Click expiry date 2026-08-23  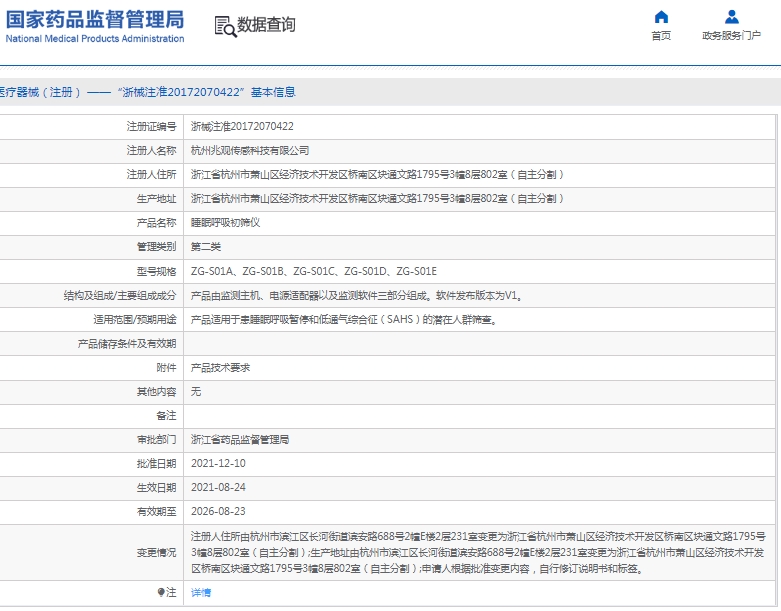(218, 511)
